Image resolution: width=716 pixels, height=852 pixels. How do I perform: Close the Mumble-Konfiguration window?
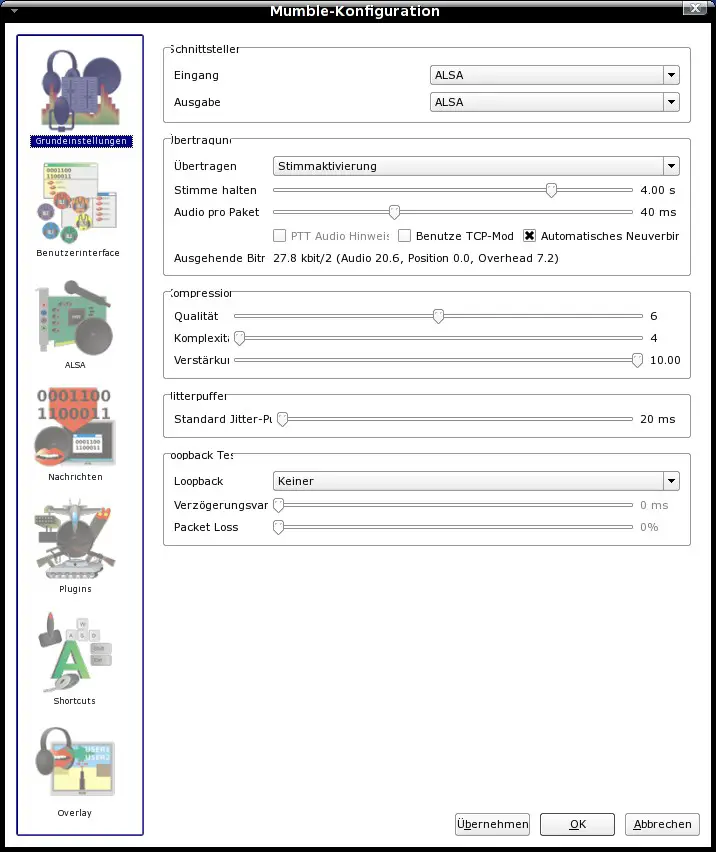[695, 8]
